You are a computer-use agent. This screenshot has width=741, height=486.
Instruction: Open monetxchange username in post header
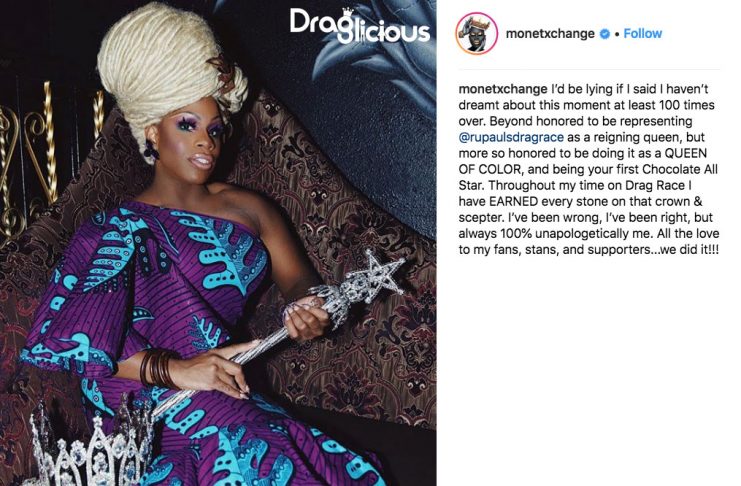pyautogui.click(x=550, y=34)
